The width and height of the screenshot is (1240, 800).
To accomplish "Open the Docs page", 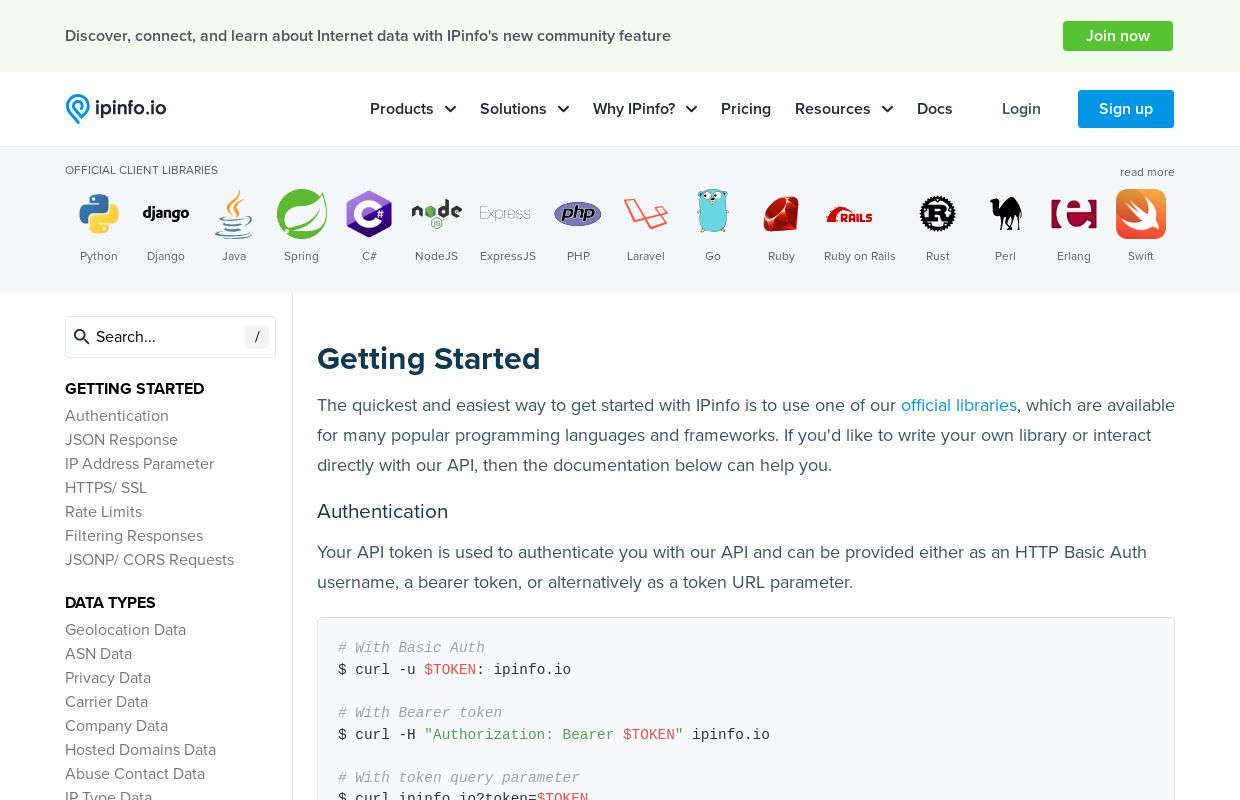I will [x=935, y=109].
